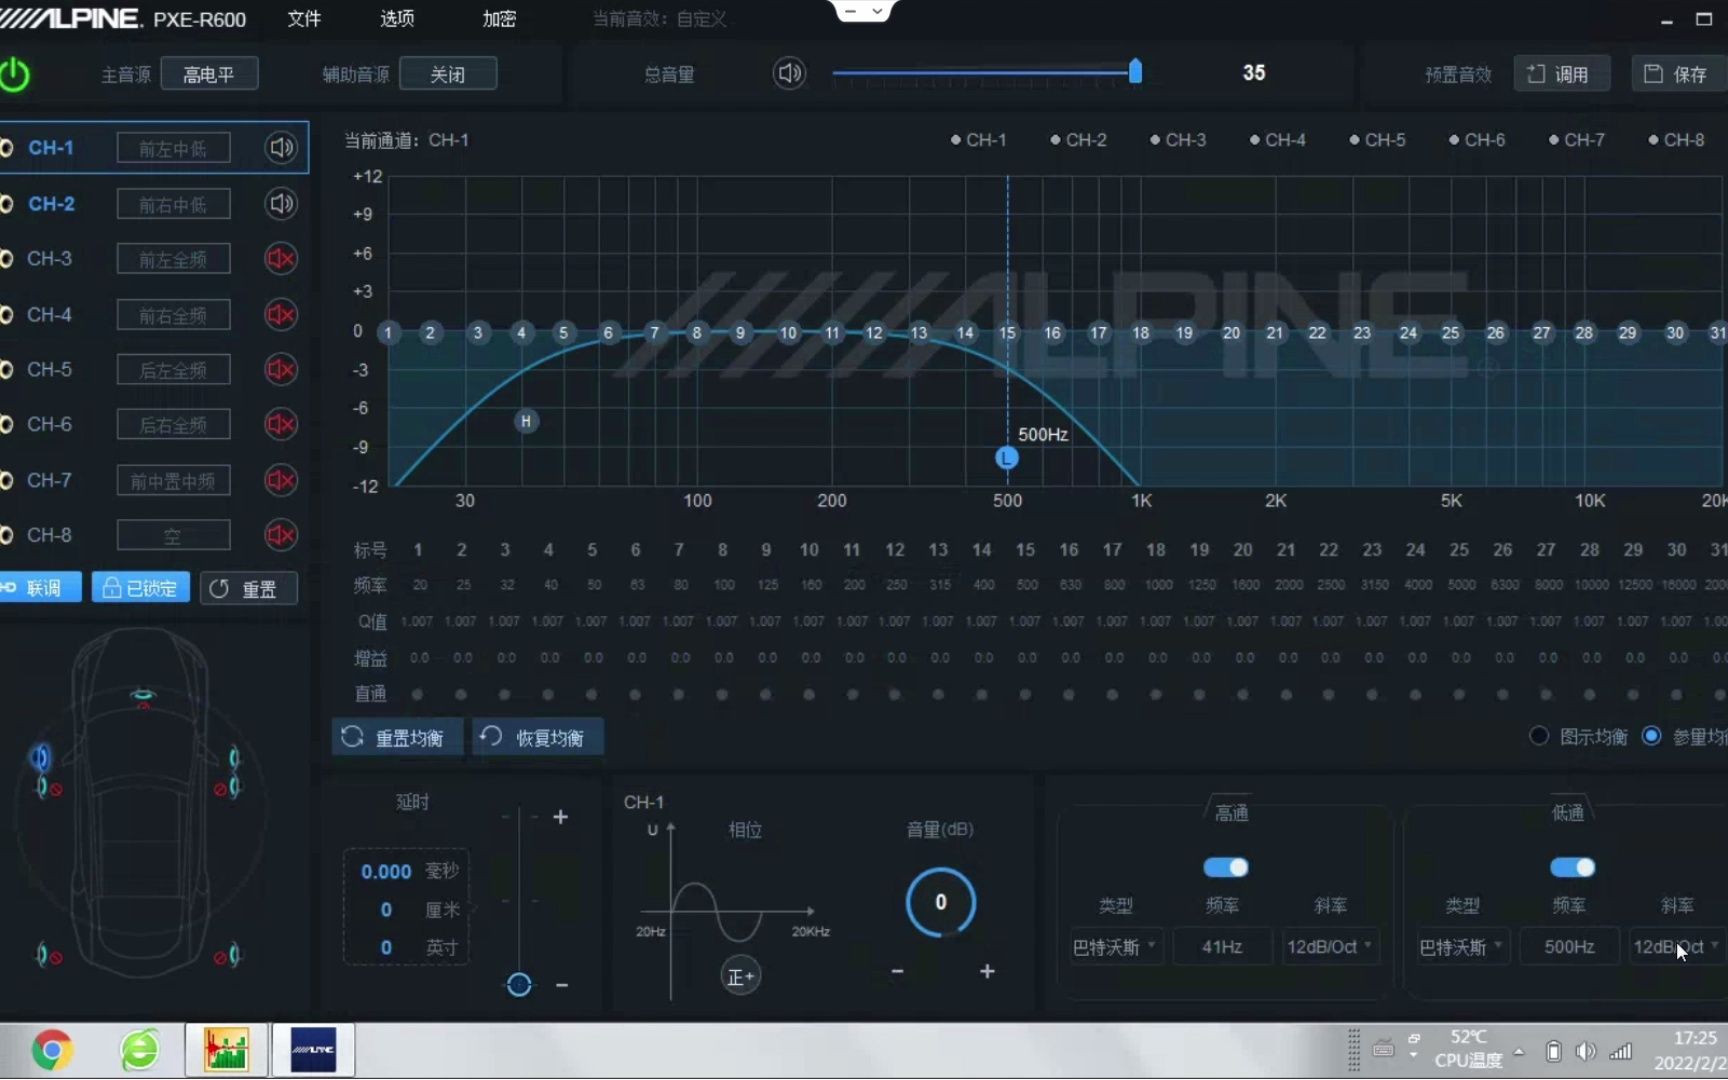Open the high-pass 类型 巴特沃斯 dropdown
The width and height of the screenshot is (1728, 1080).
pos(1115,946)
